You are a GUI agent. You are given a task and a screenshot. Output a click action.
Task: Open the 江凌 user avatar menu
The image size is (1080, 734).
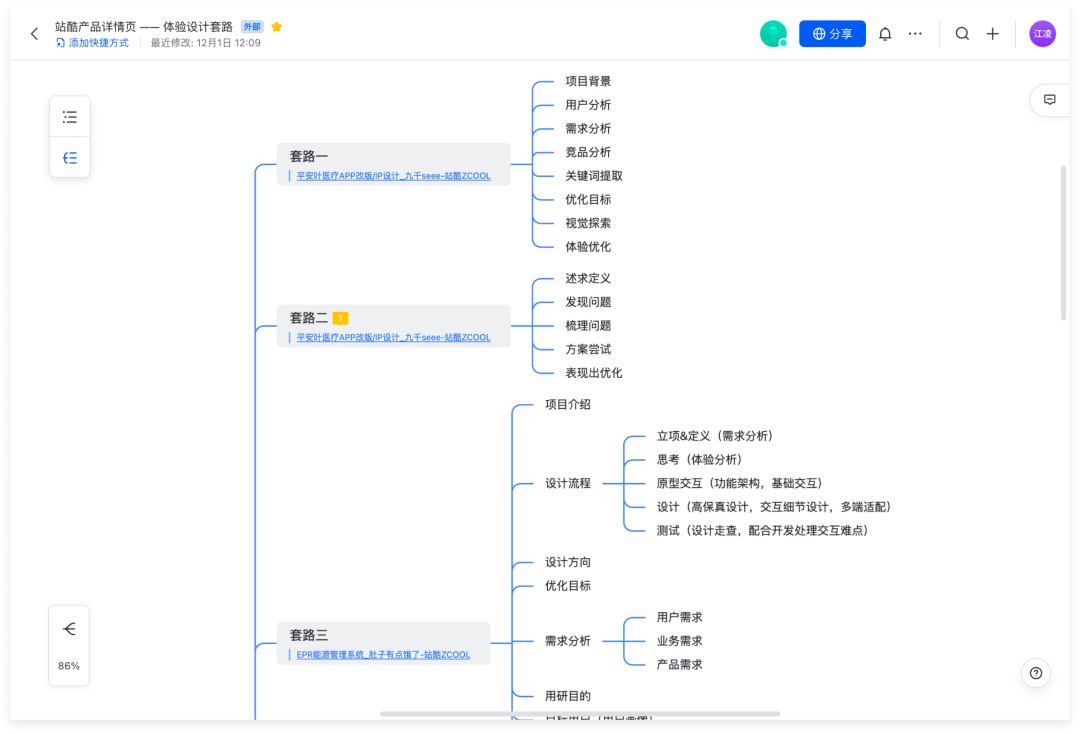1042,34
